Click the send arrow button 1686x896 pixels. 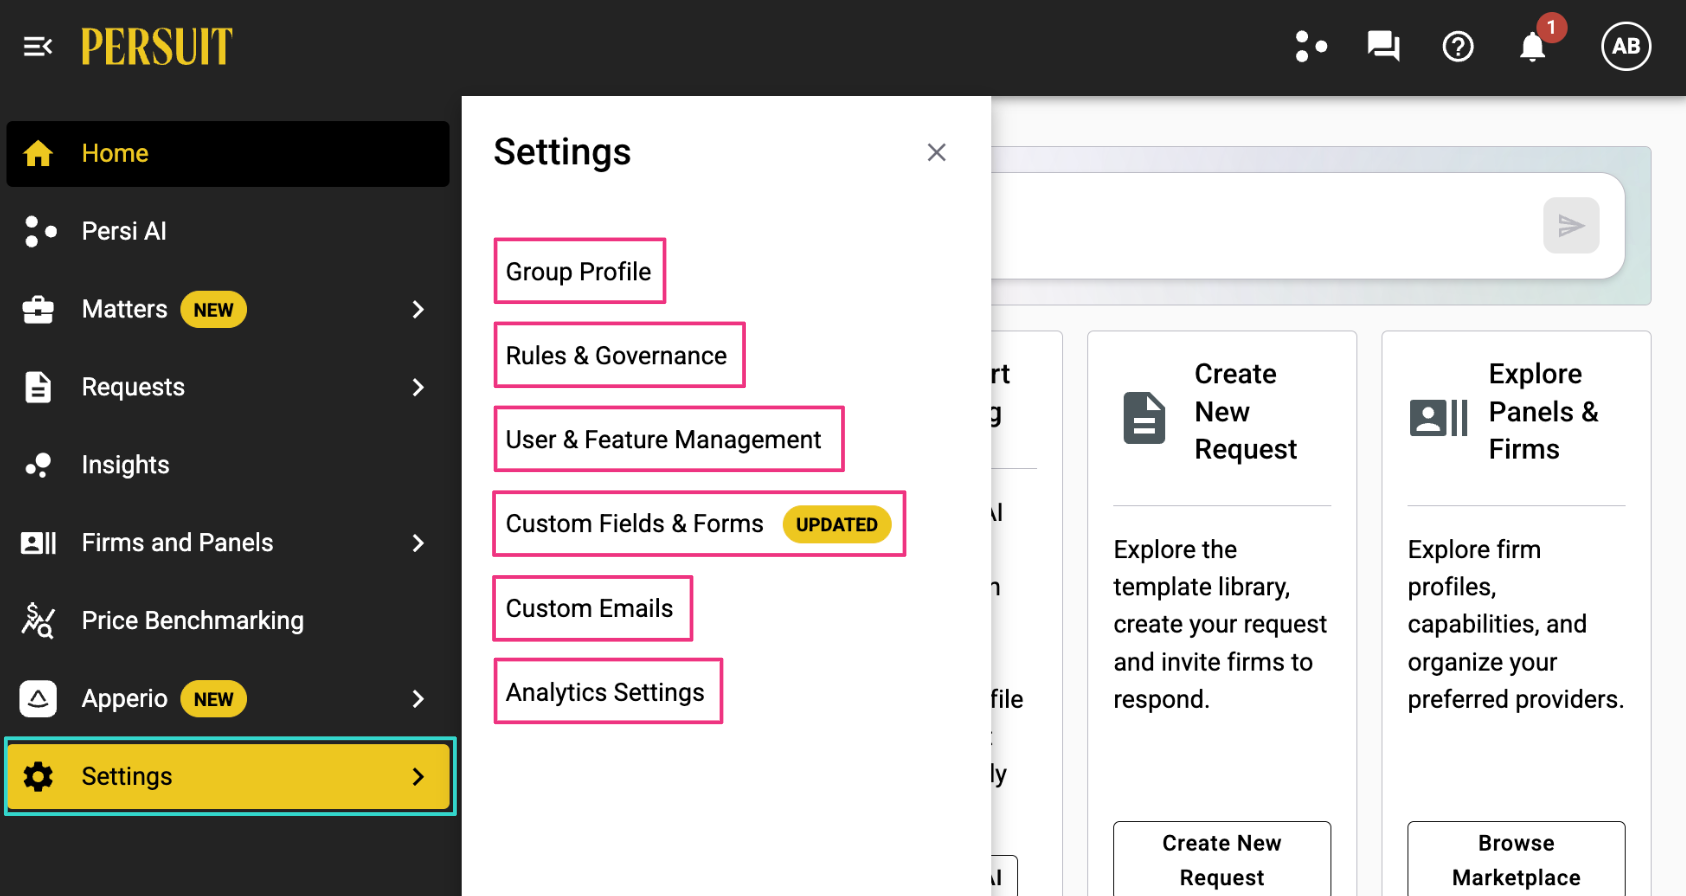pos(1571,225)
